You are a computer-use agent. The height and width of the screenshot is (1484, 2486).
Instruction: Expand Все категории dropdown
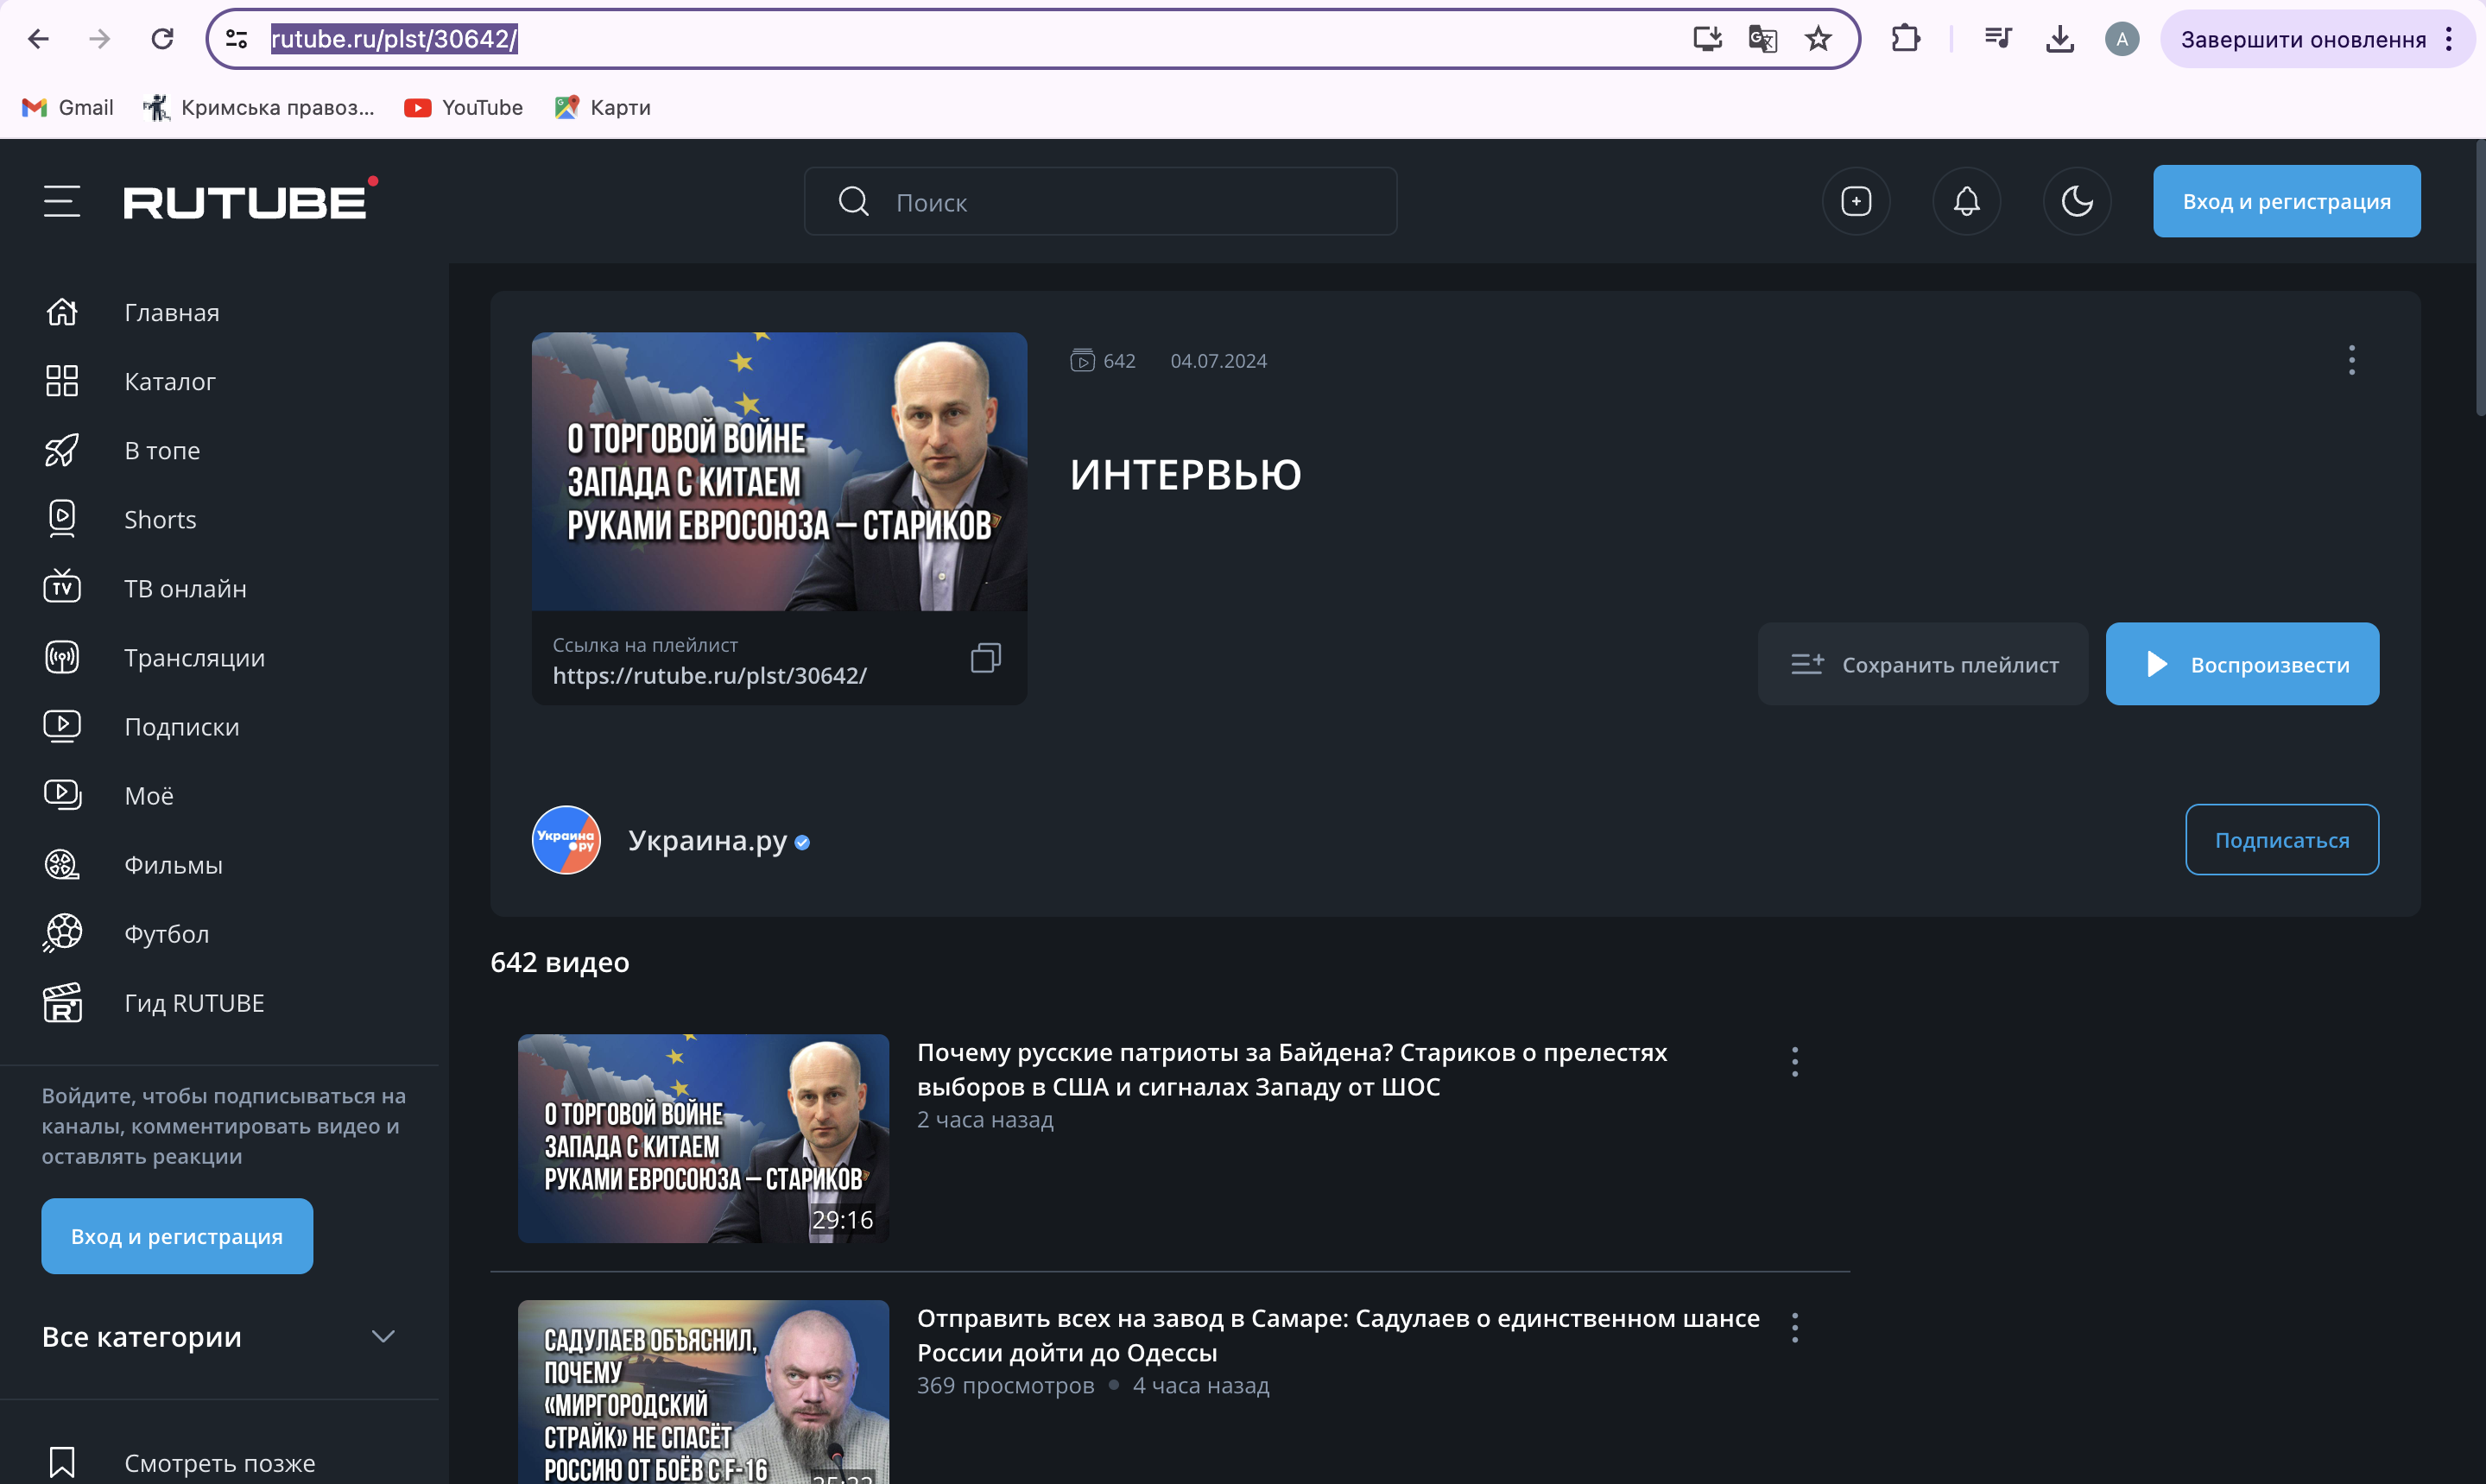coord(219,1336)
